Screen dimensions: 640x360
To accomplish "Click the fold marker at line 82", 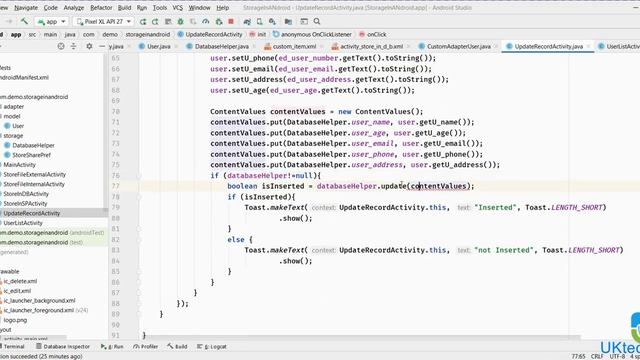I will point(139,240).
